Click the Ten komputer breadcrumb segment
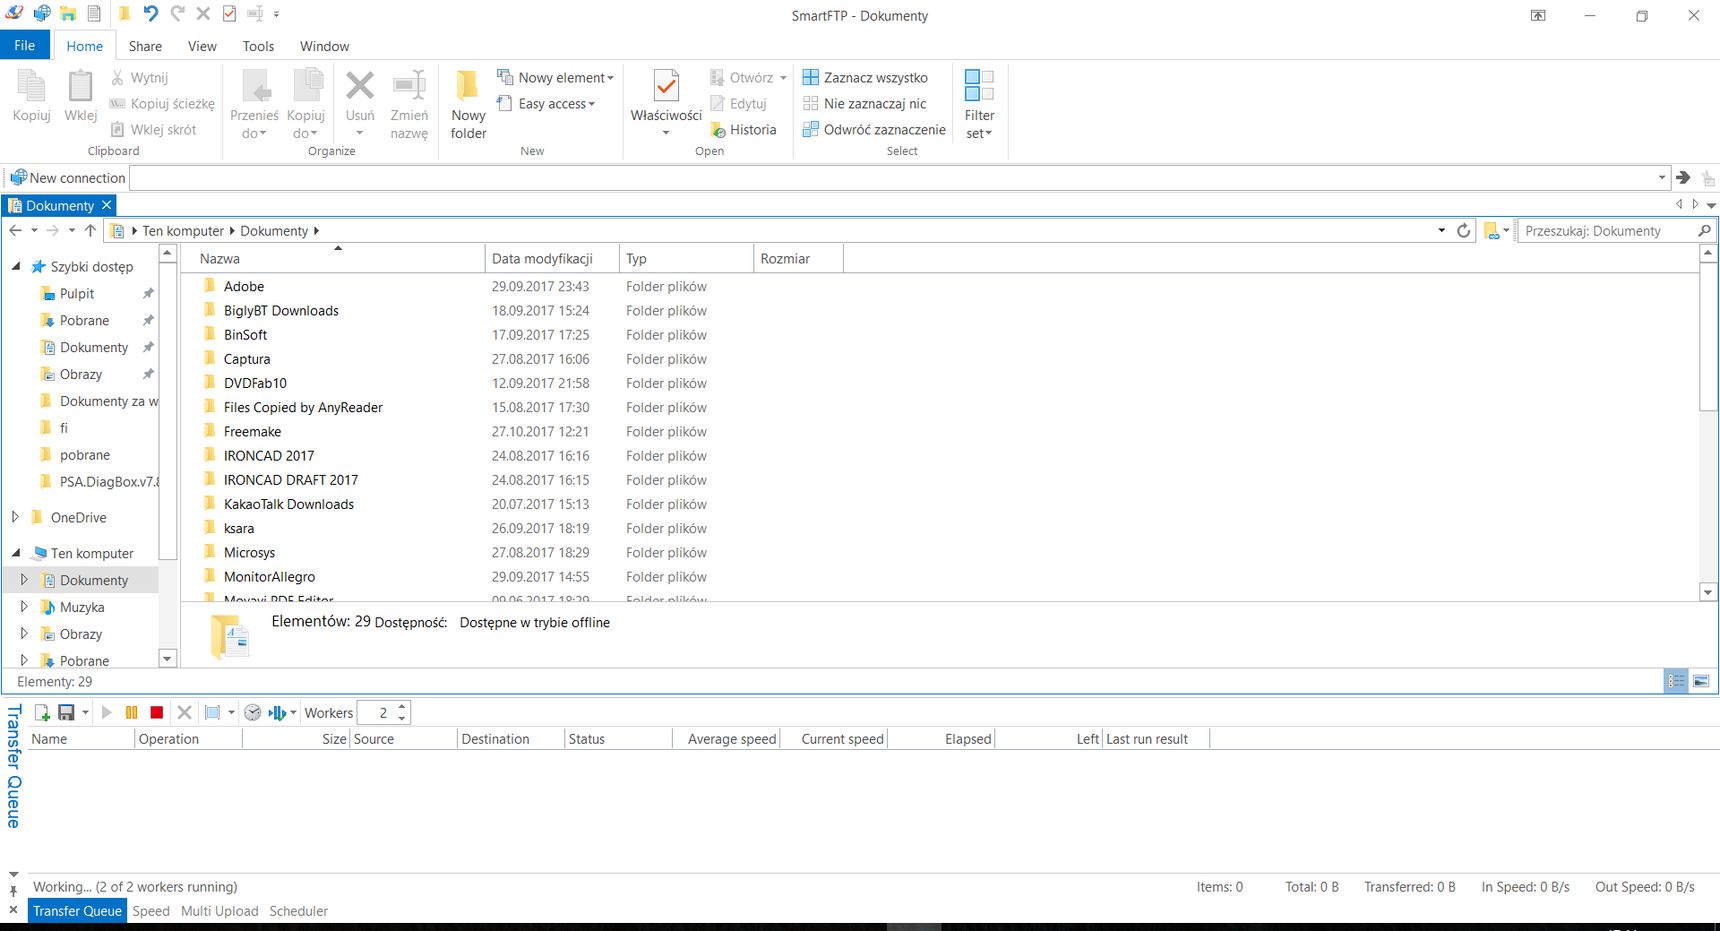Viewport: 1720px width, 931px height. point(183,231)
